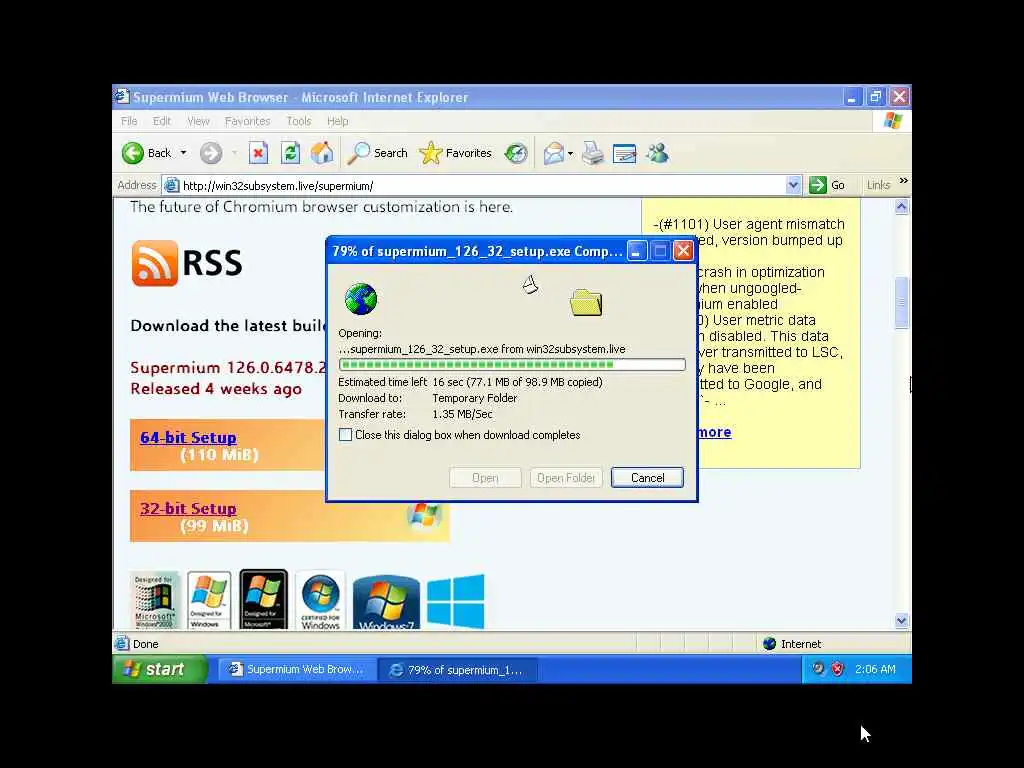The image size is (1024, 768).
Task: Click the Designed for Windows 2000 badge
Action: pos(155,600)
